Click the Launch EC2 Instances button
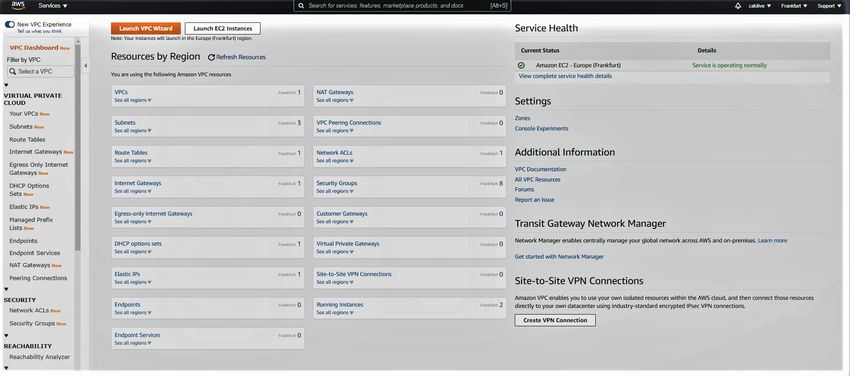Screen dimensions: 850x376 [223, 29]
